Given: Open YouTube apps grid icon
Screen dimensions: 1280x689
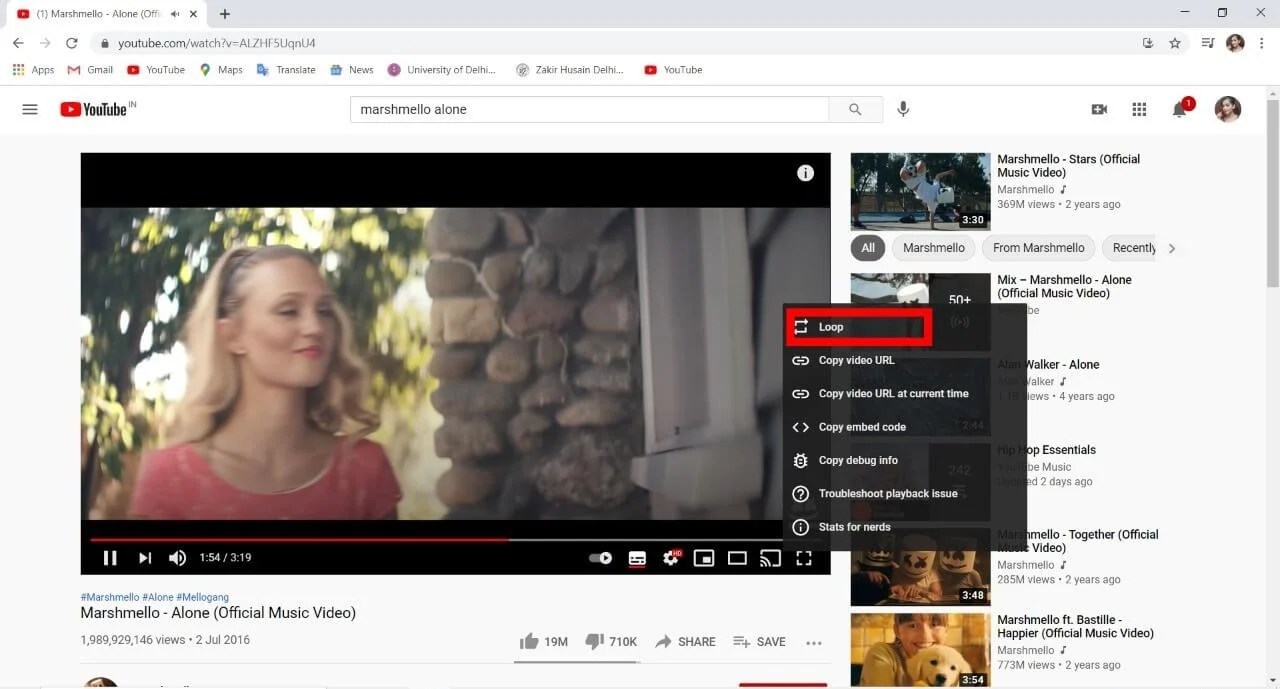Looking at the screenshot, I should pos(1139,109).
